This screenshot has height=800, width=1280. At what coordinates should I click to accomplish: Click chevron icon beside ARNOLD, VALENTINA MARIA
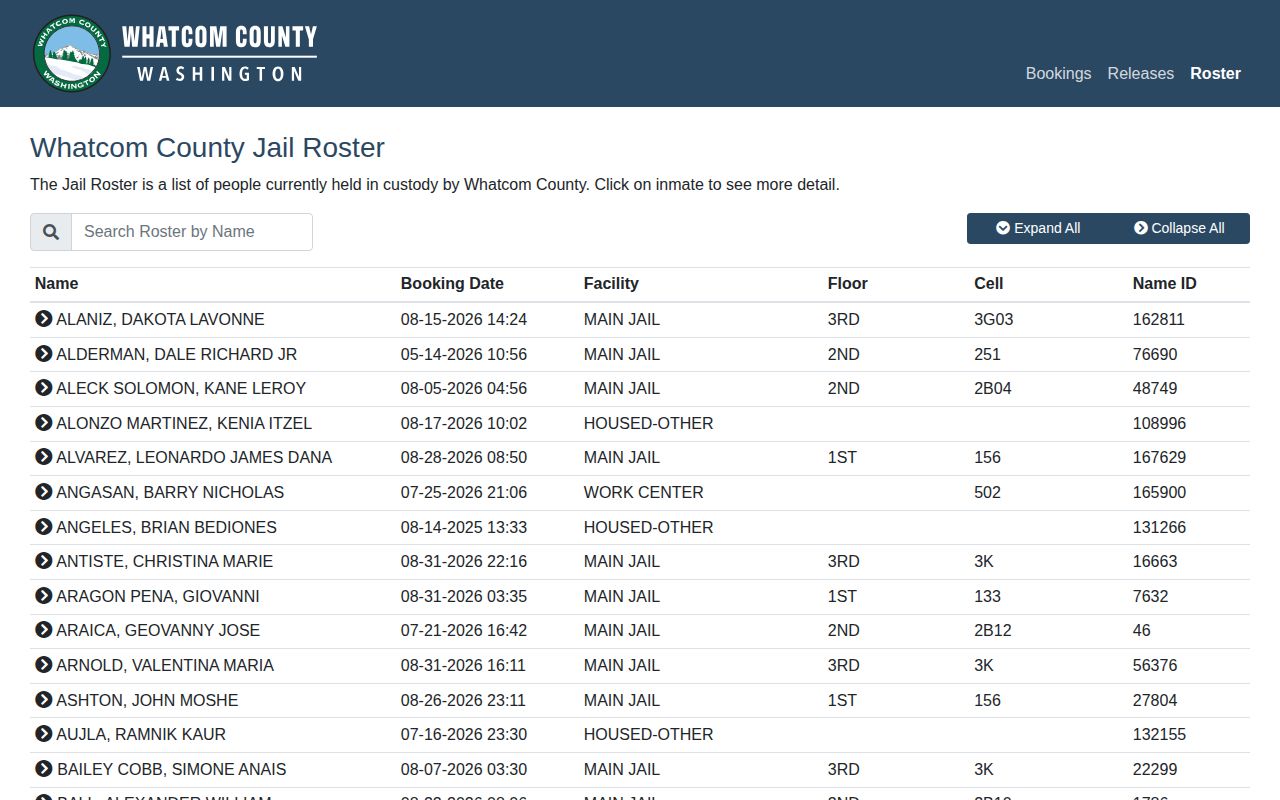coord(43,665)
